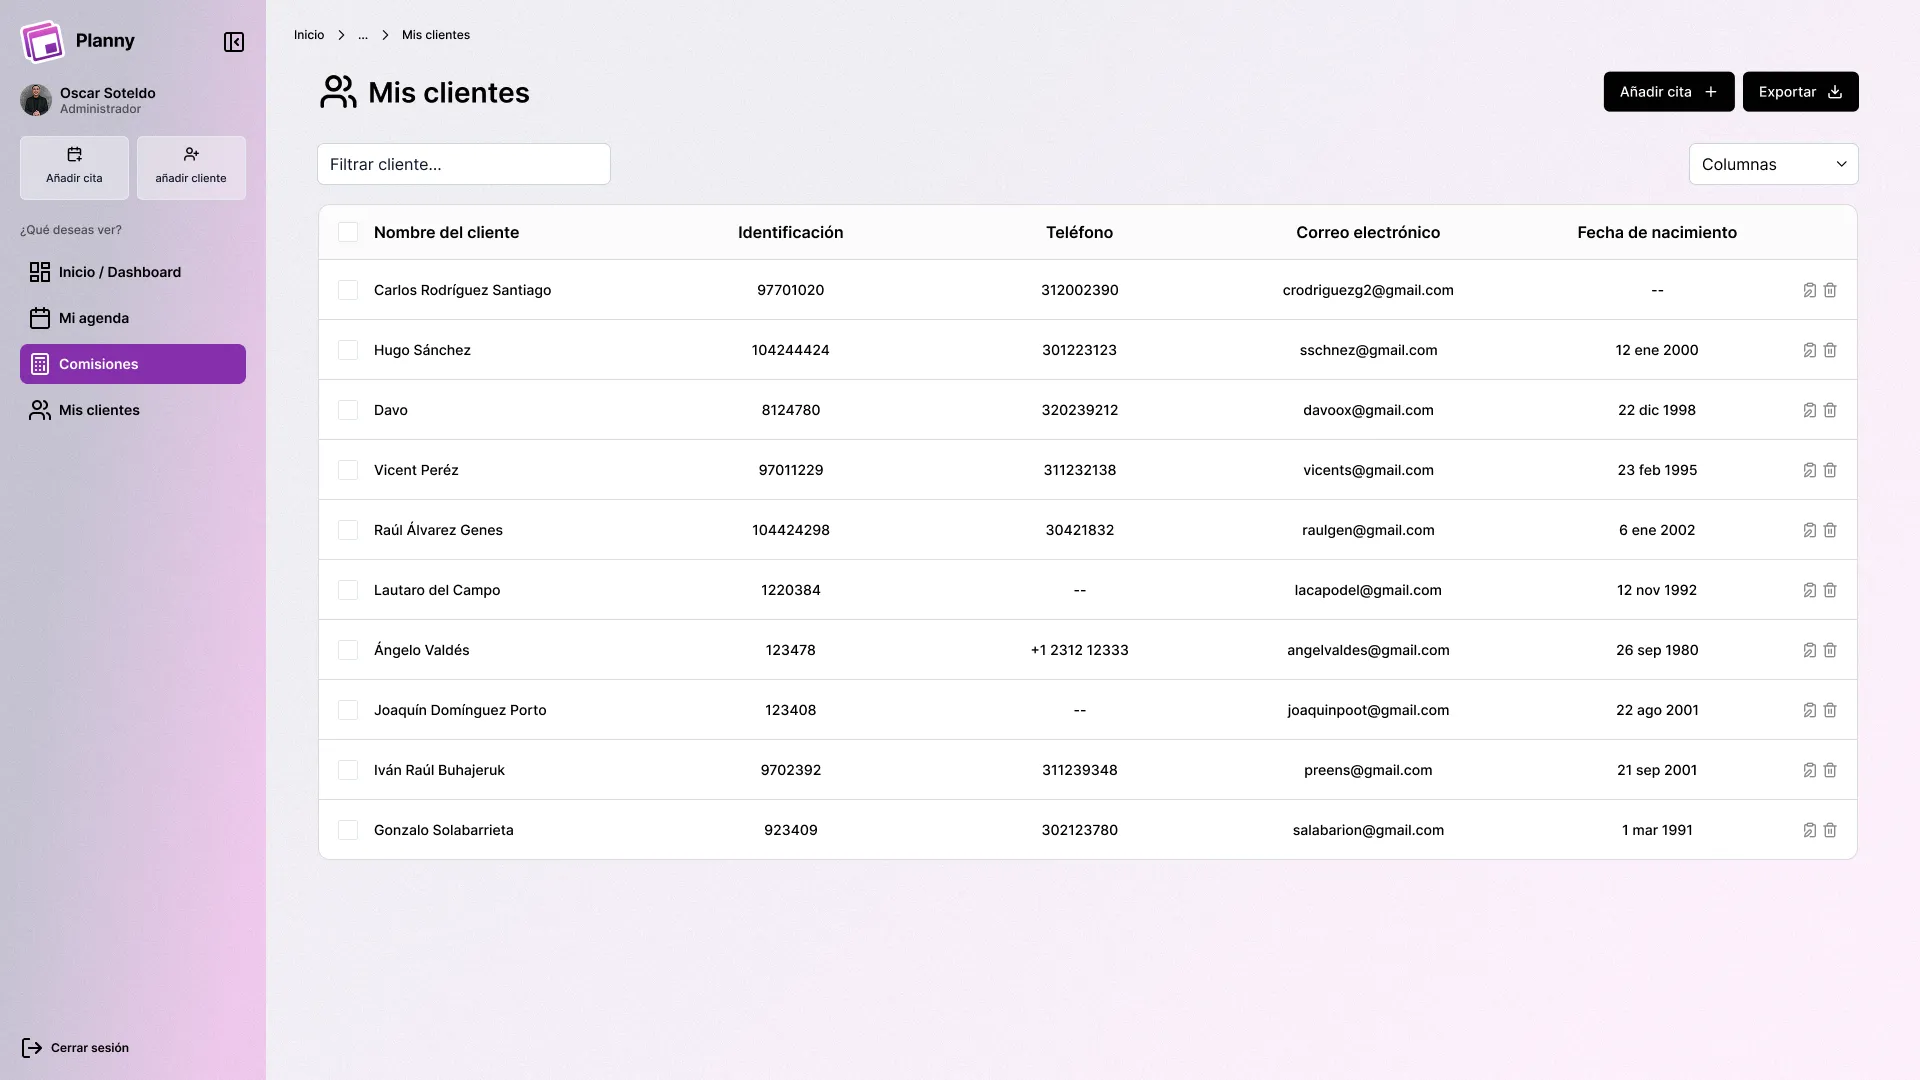Click the Comisiones calculator icon
The height and width of the screenshot is (1080, 1920).
pyautogui.click(x=40, y=363)
